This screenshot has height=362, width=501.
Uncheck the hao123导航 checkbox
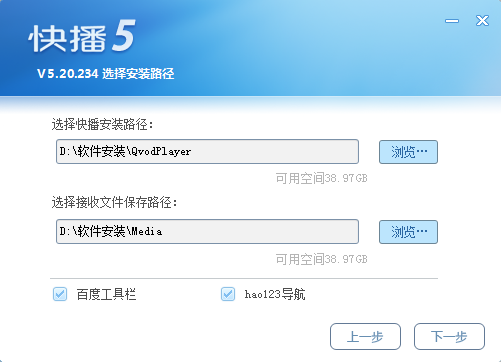point(228,294)
